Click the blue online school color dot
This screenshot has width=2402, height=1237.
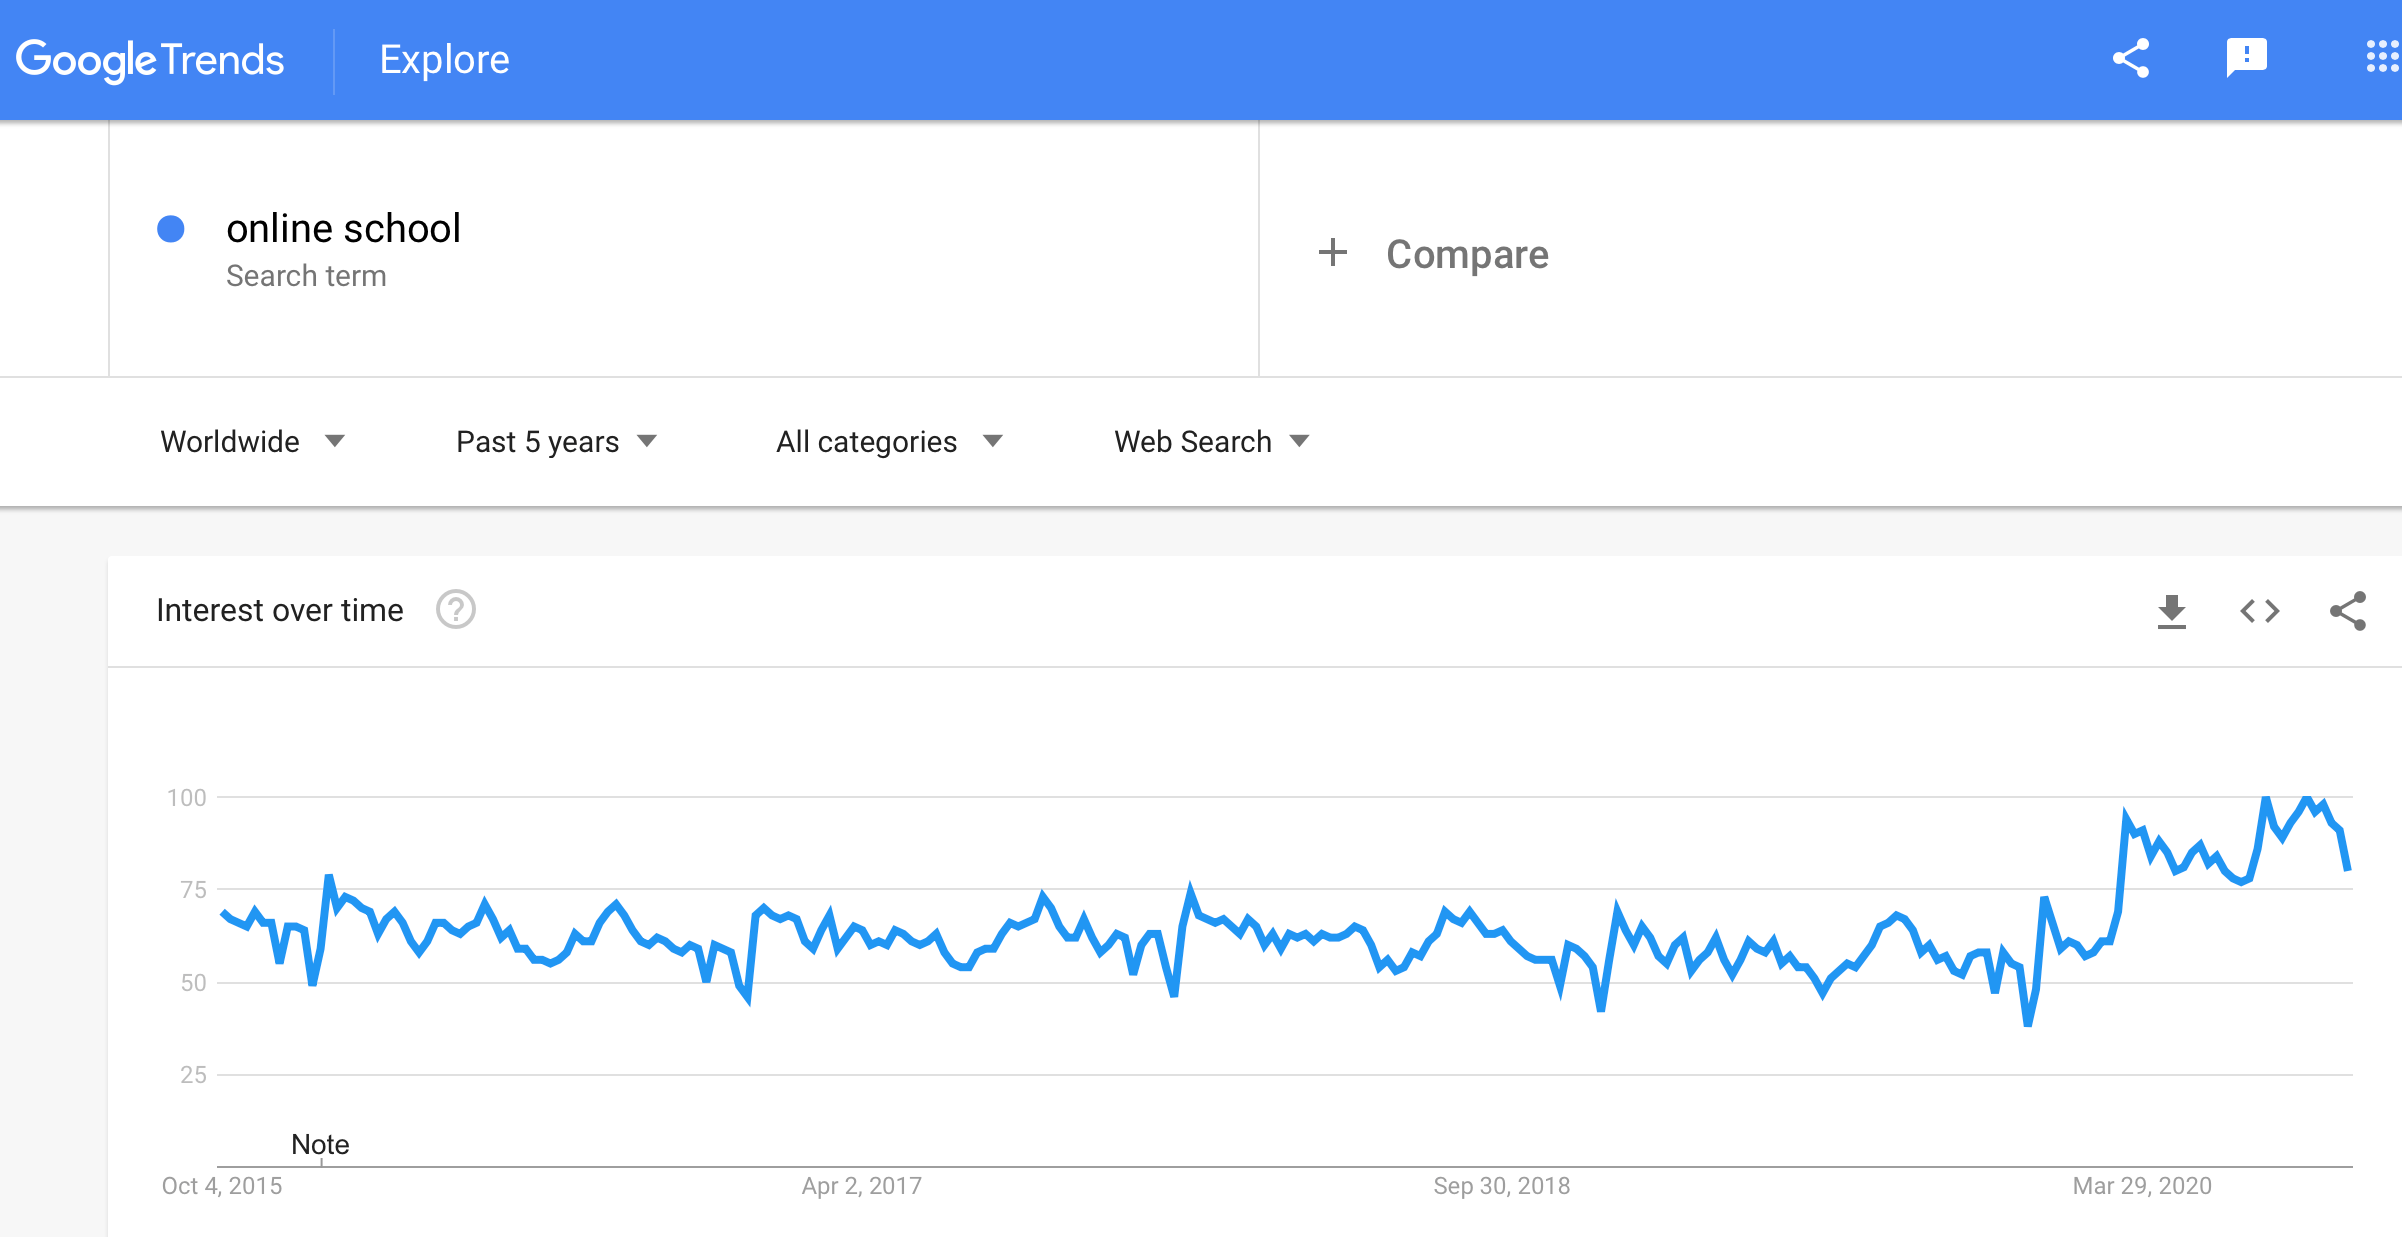click(x=171, y=229)
